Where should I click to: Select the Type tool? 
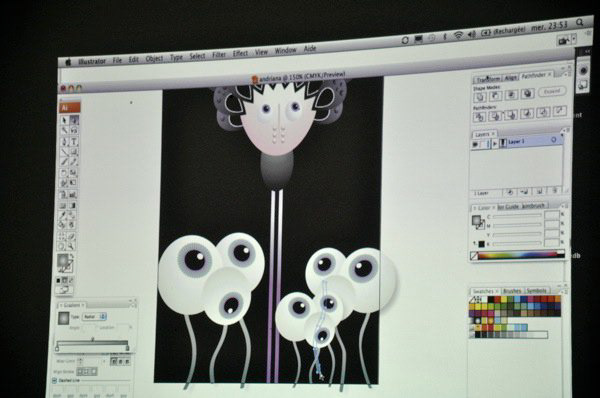click(74, 142)
